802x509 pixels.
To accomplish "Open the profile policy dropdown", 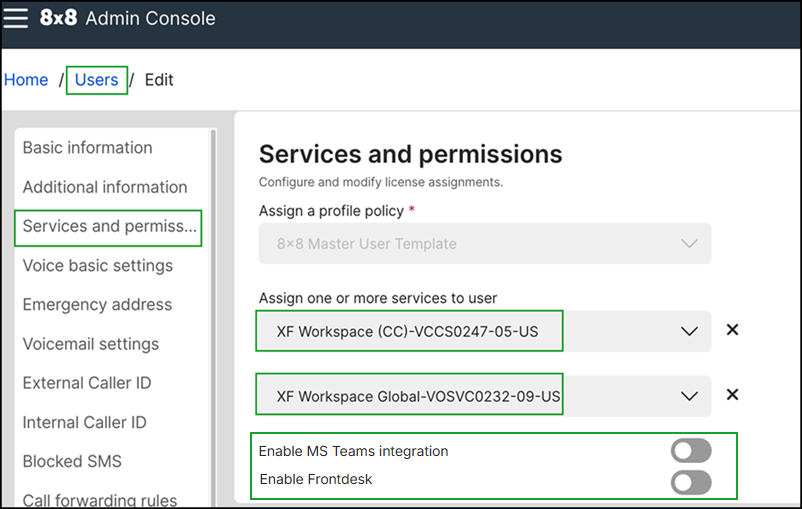I will pyautogui.click(x=688, y=243).
